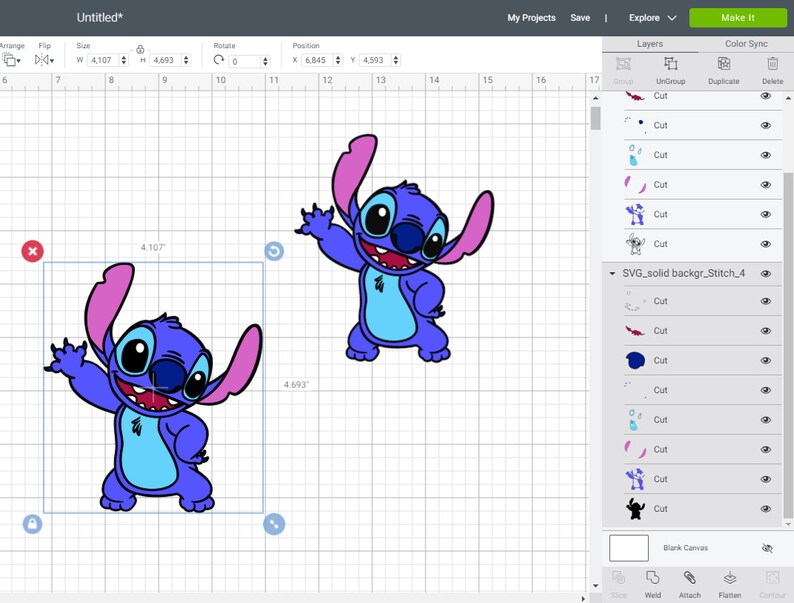Click the layers panel scrollbar
The height and width of the screenshot is (603, 794).
point(788,345)
